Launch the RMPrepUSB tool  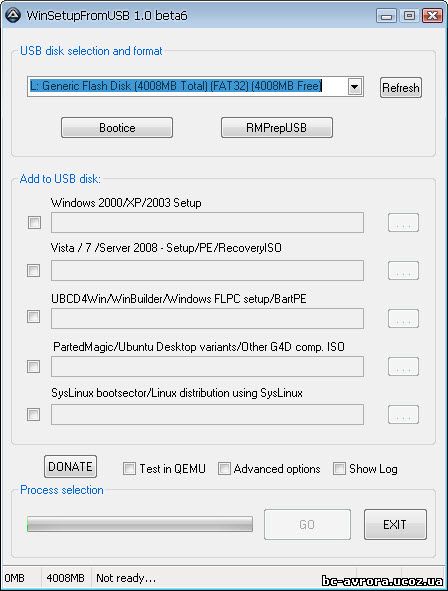coord(277,127)
